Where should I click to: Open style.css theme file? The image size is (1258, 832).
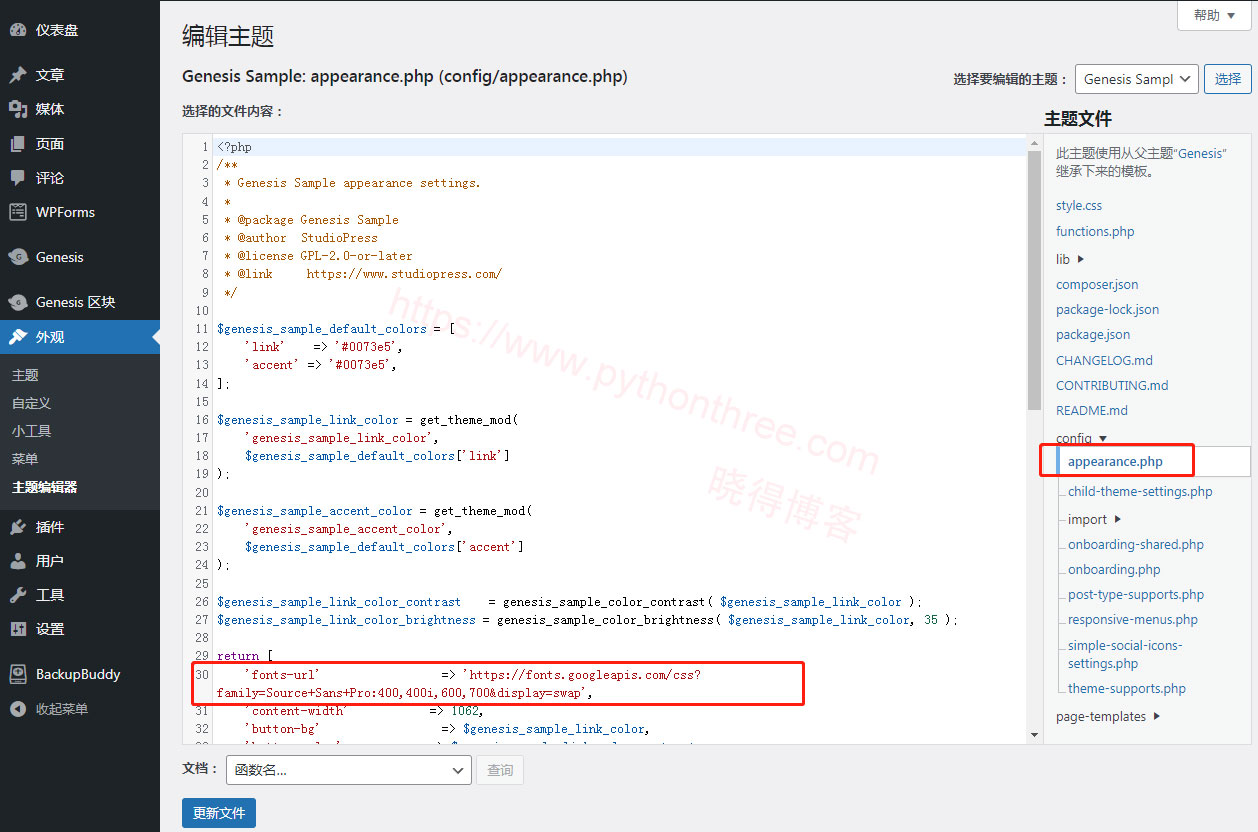pyautogui.click(x=1079, y=205)
